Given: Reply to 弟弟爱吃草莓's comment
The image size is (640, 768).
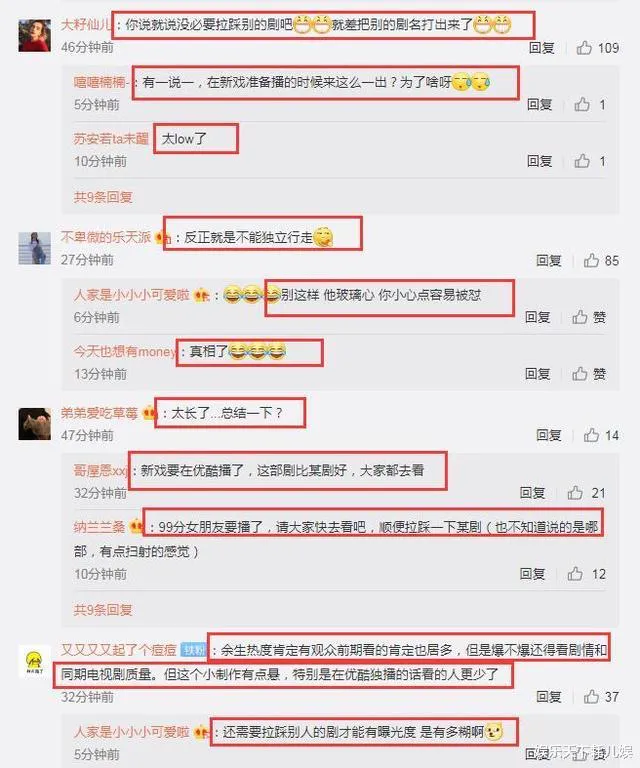Looking at the screenshot, I should [548, 435].
